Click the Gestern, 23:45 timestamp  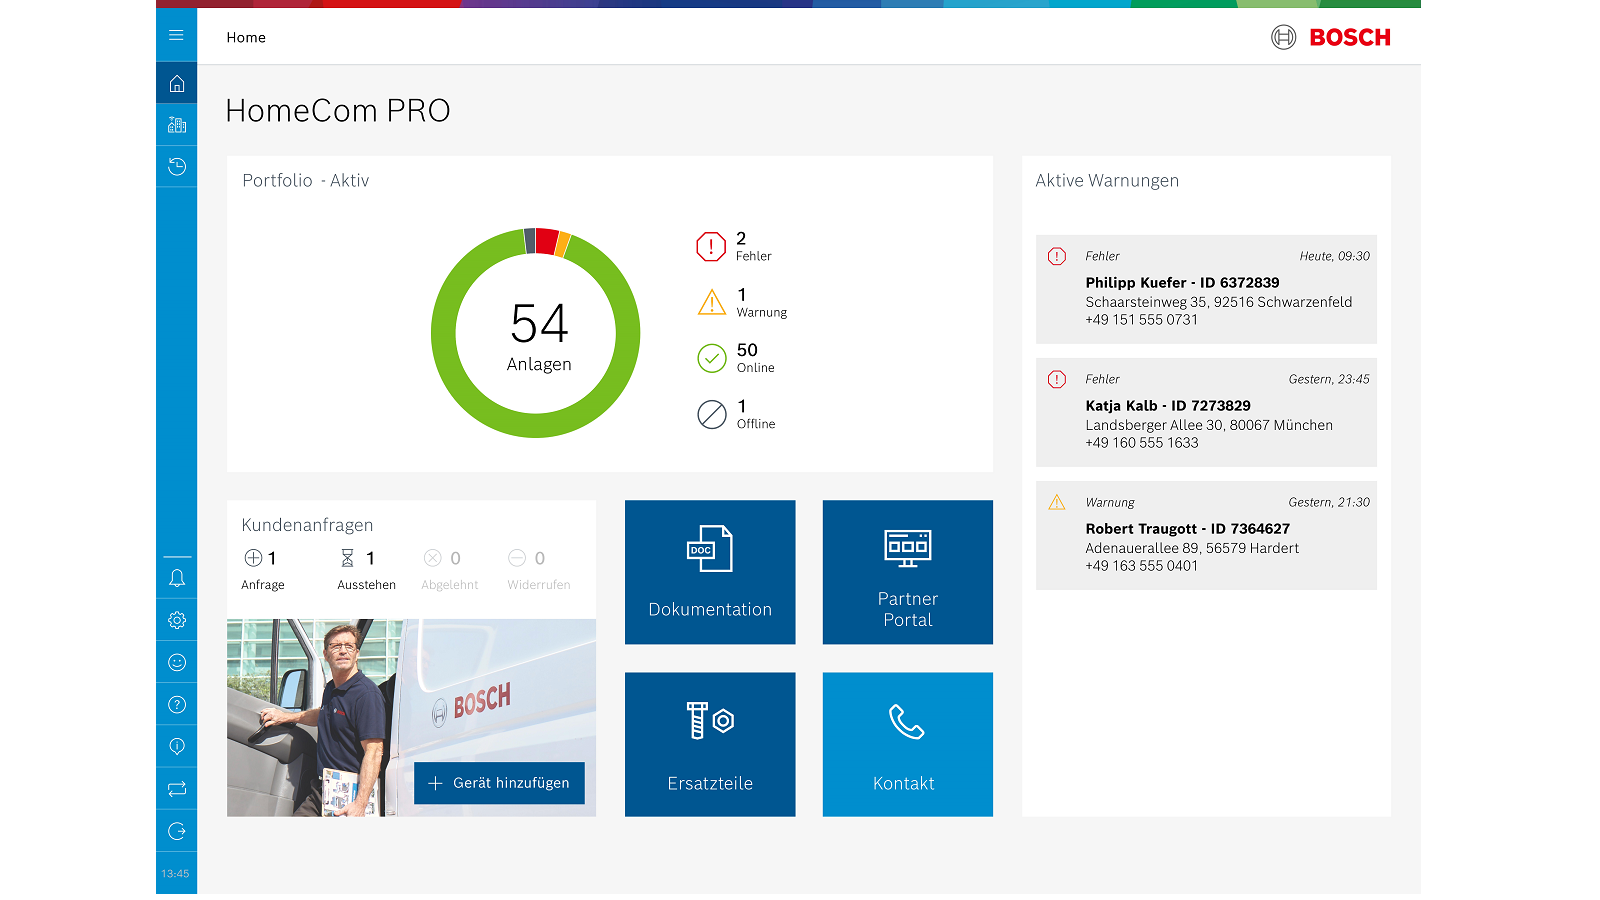point(1329,379)
